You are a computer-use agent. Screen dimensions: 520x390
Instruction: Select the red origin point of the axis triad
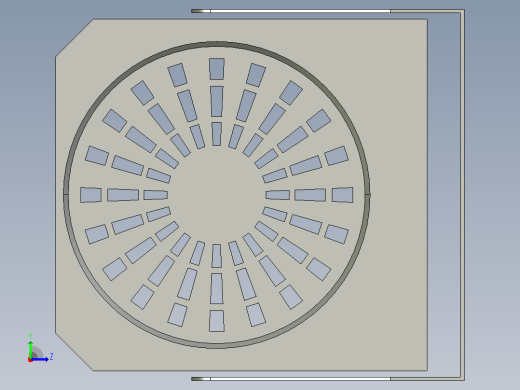[x=30, y=360]
